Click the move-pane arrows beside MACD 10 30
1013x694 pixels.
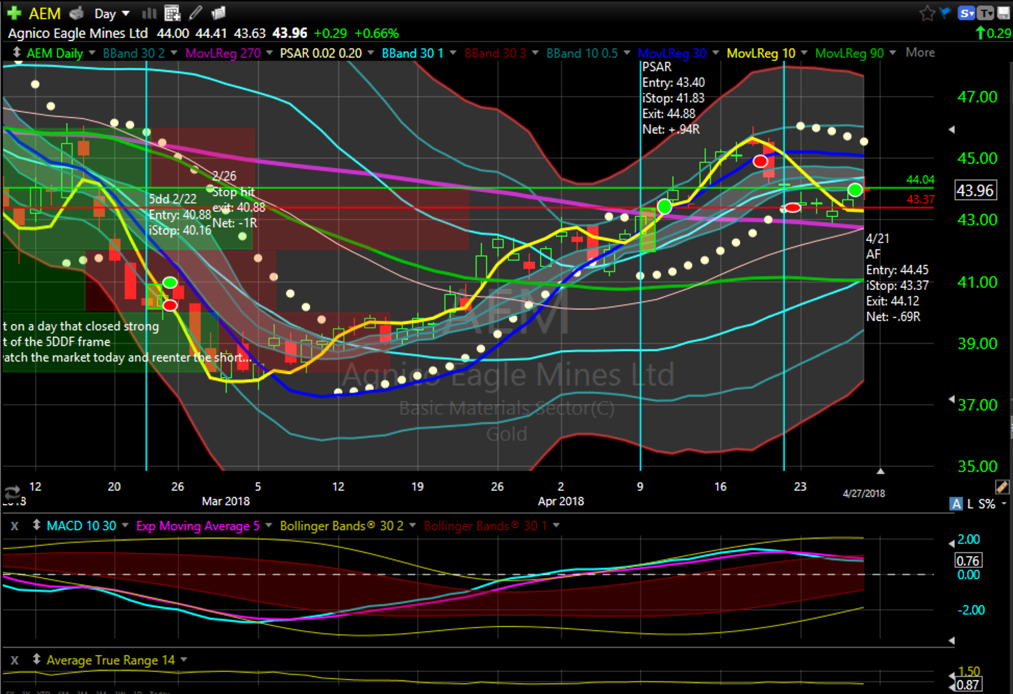coord(36,525)
